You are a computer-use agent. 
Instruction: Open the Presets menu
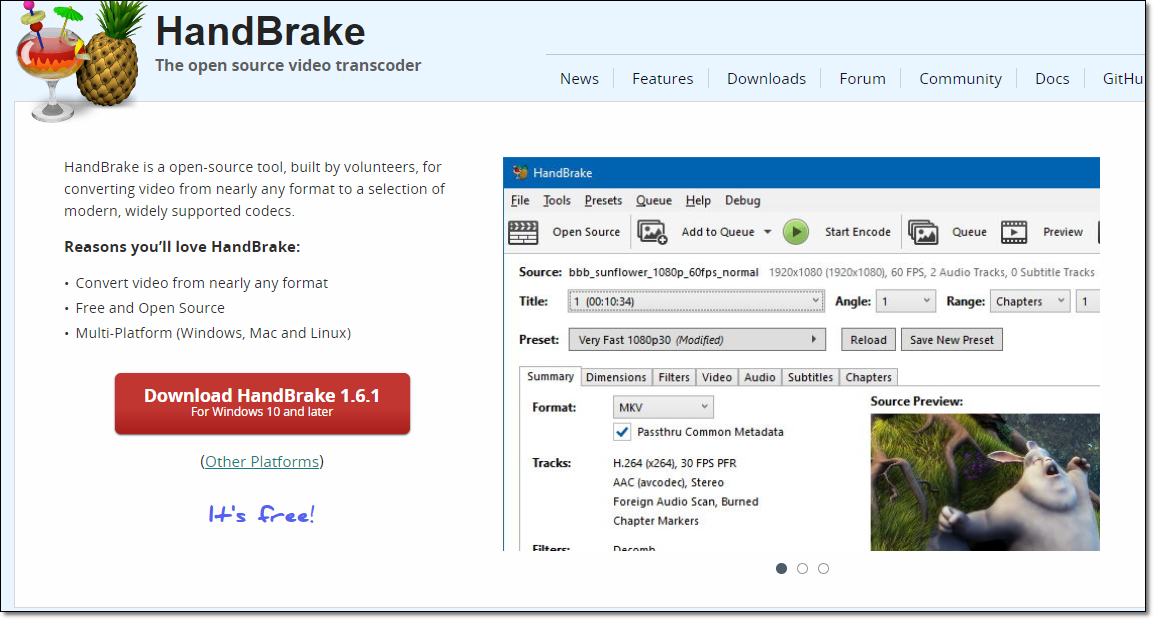click(603, 200)
